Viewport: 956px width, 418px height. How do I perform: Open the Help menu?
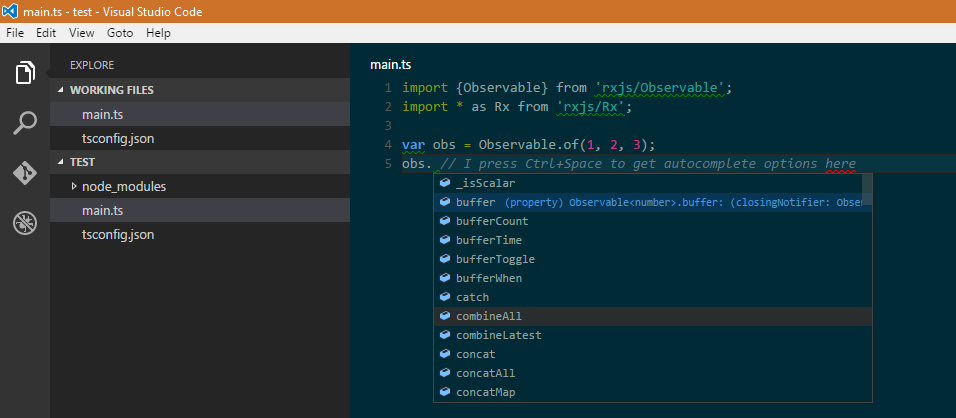click(159, 33)
